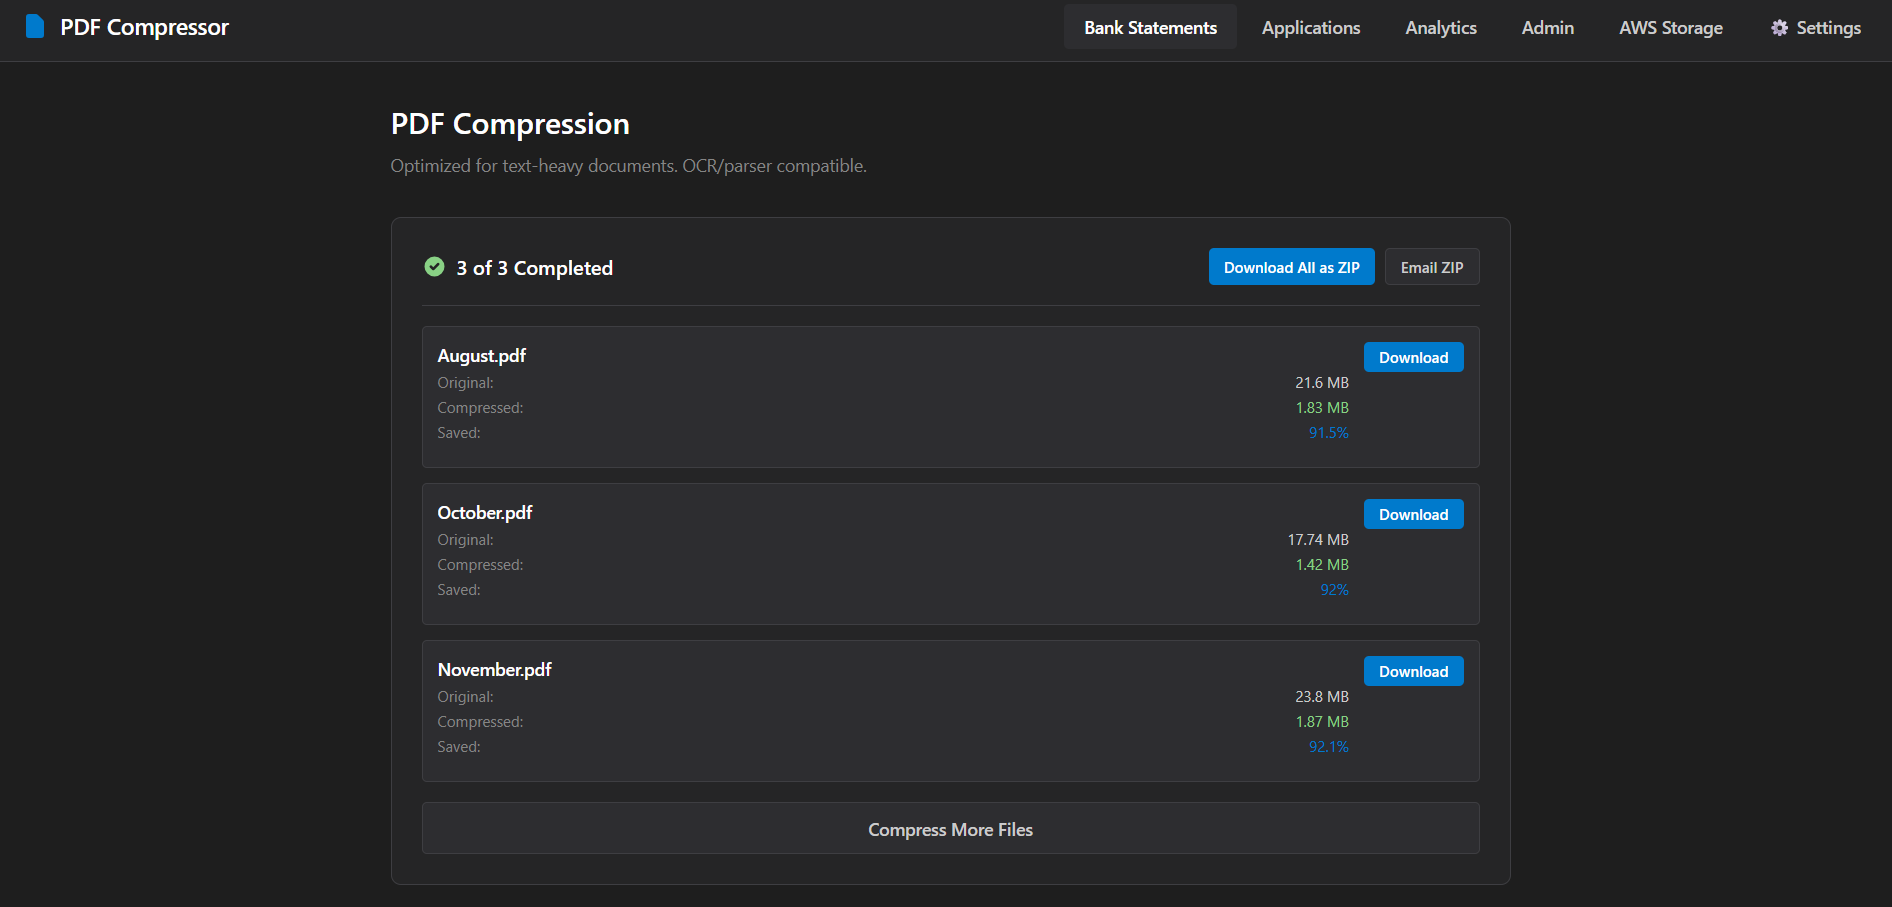Select the October.pdf file name

[x=484, y=513]
